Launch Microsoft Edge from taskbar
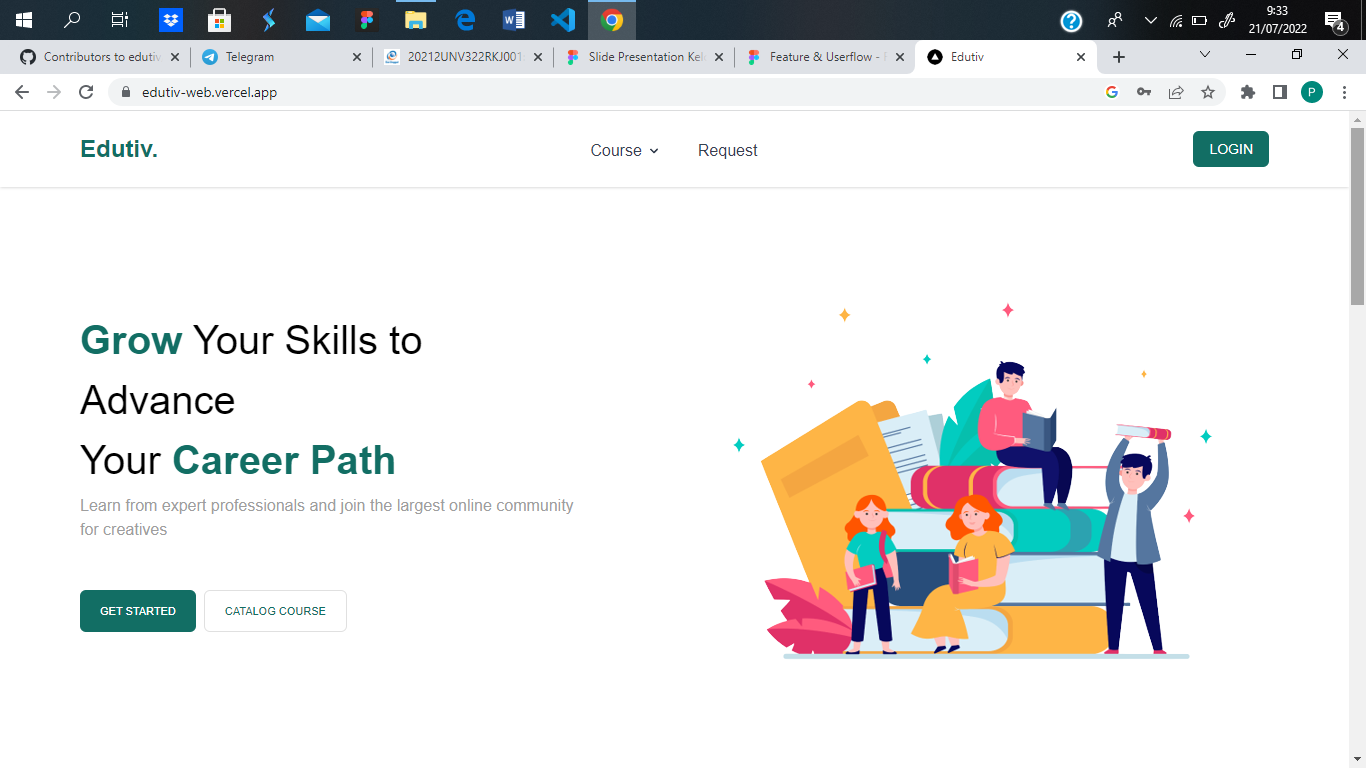This screenshot has height=768, width=1366. click(x=465, y=20)
